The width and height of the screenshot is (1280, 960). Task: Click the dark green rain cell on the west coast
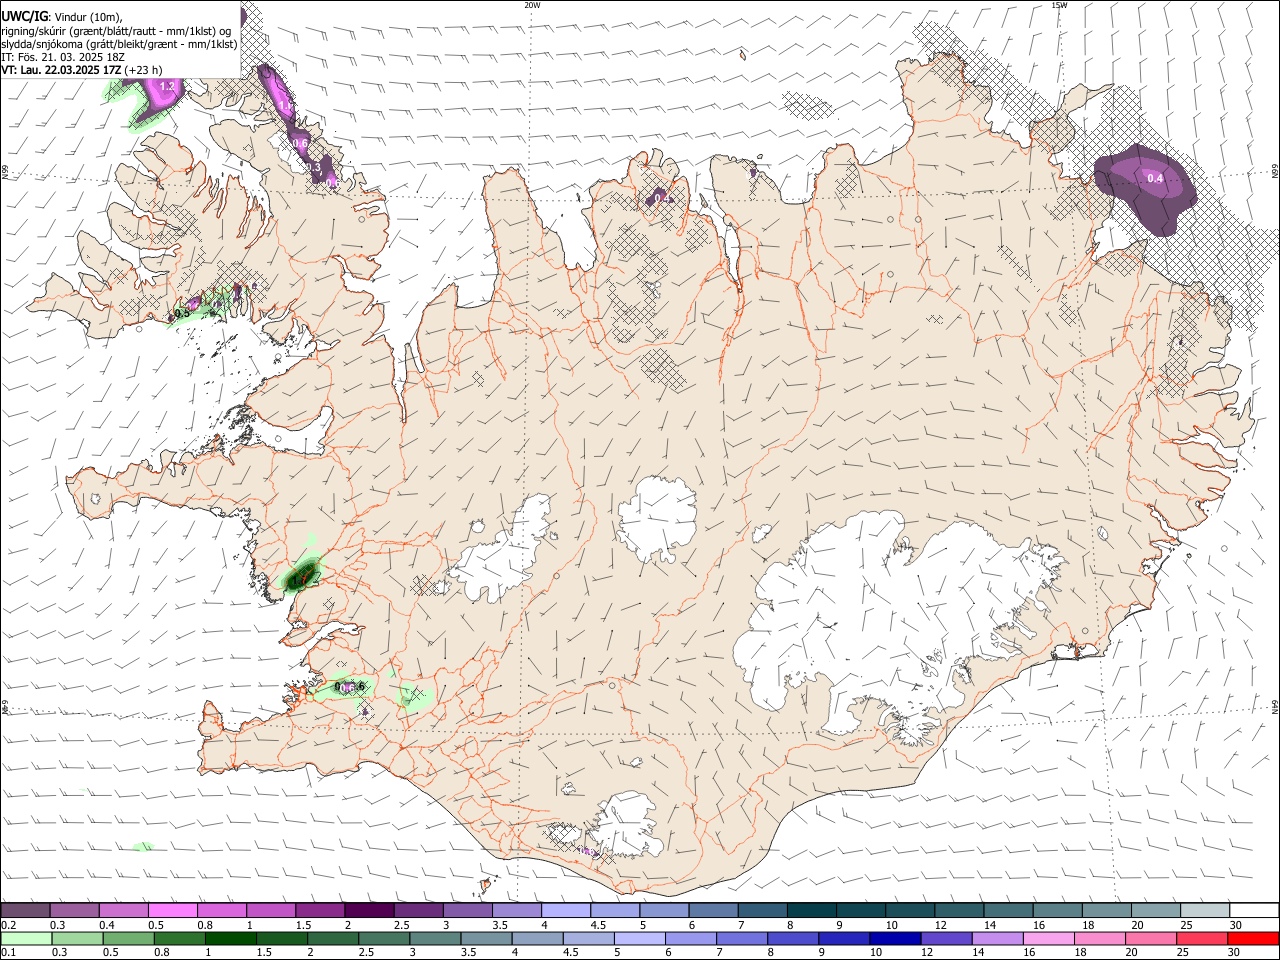coord(300,576)
